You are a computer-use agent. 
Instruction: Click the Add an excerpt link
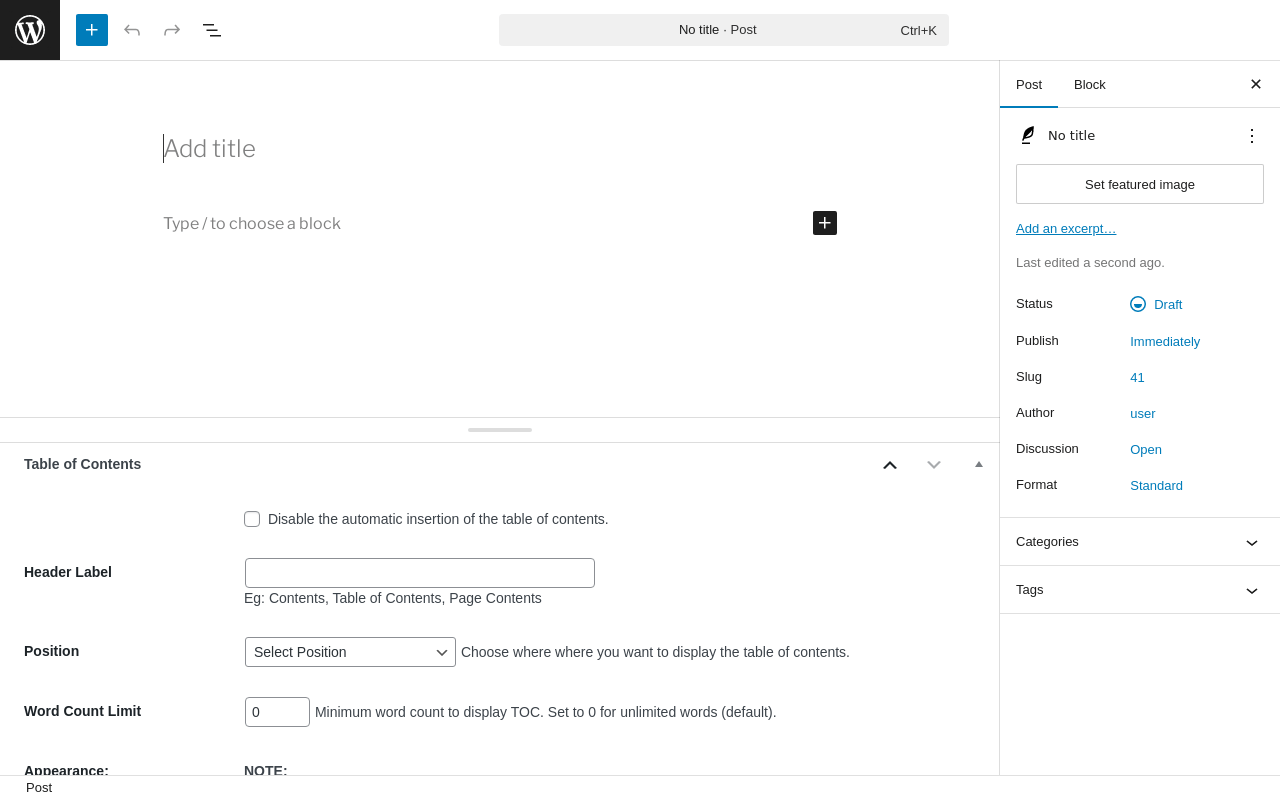pyautogui.click(x=1066, y=229)
